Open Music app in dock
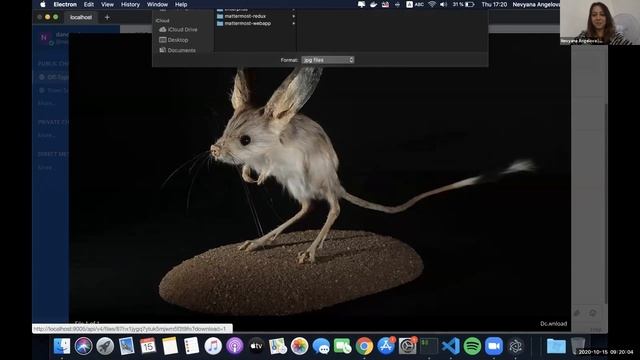Screen dimensions: 640x360 [213, 346]
